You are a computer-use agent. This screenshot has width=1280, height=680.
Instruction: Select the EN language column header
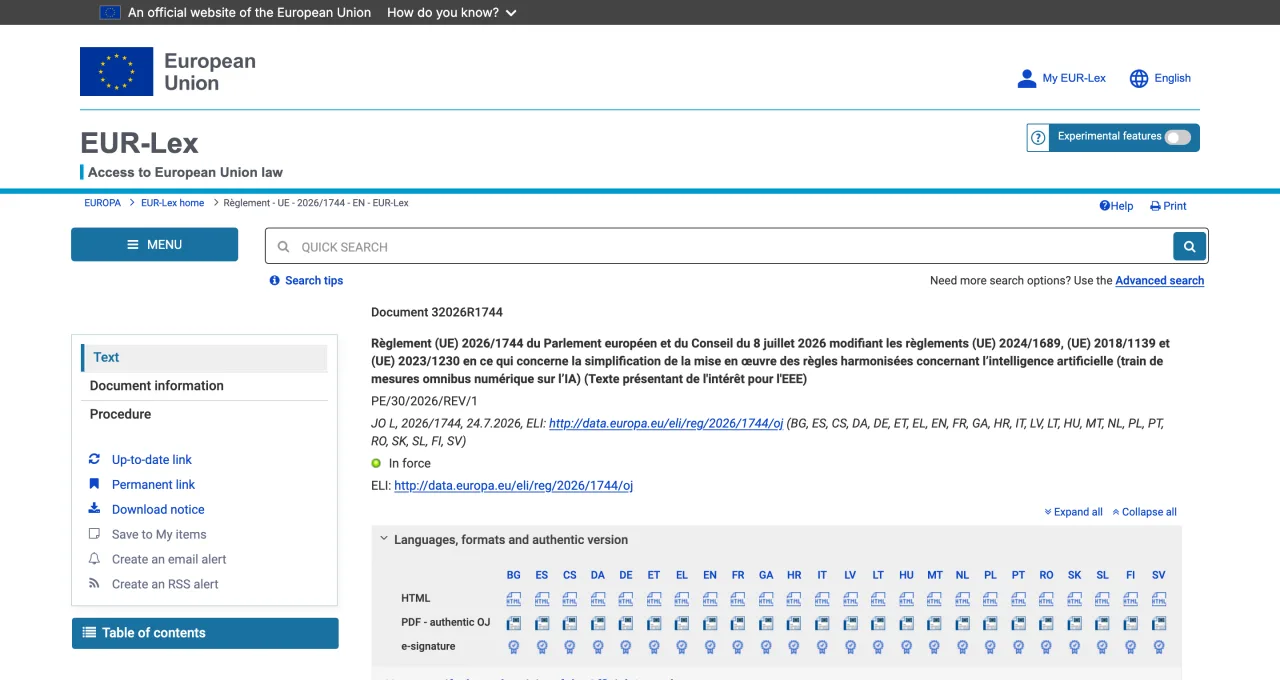(x=710, y=575)
